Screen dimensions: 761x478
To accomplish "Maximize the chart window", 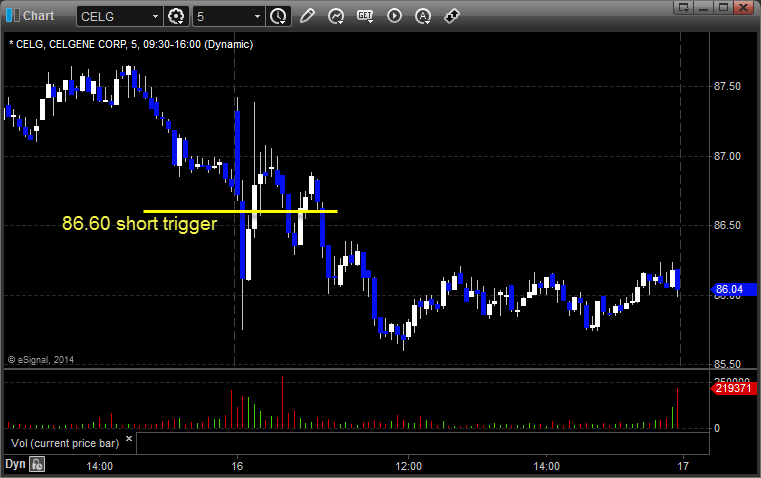I will (x=724, y=7).
